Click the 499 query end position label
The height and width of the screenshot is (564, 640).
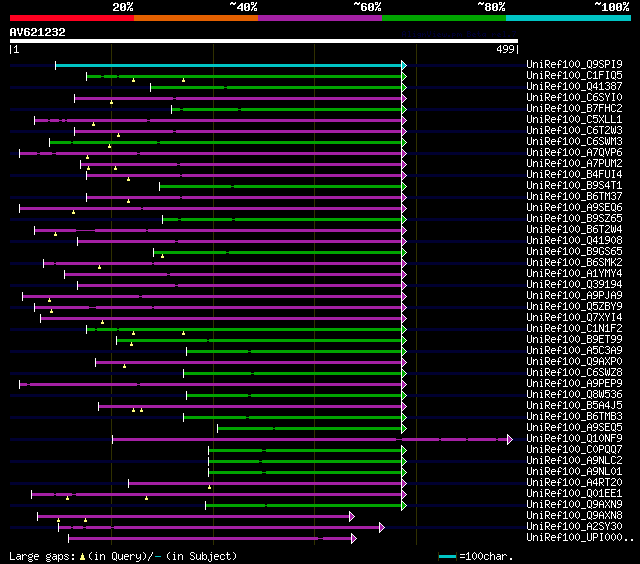coord(505,49)
